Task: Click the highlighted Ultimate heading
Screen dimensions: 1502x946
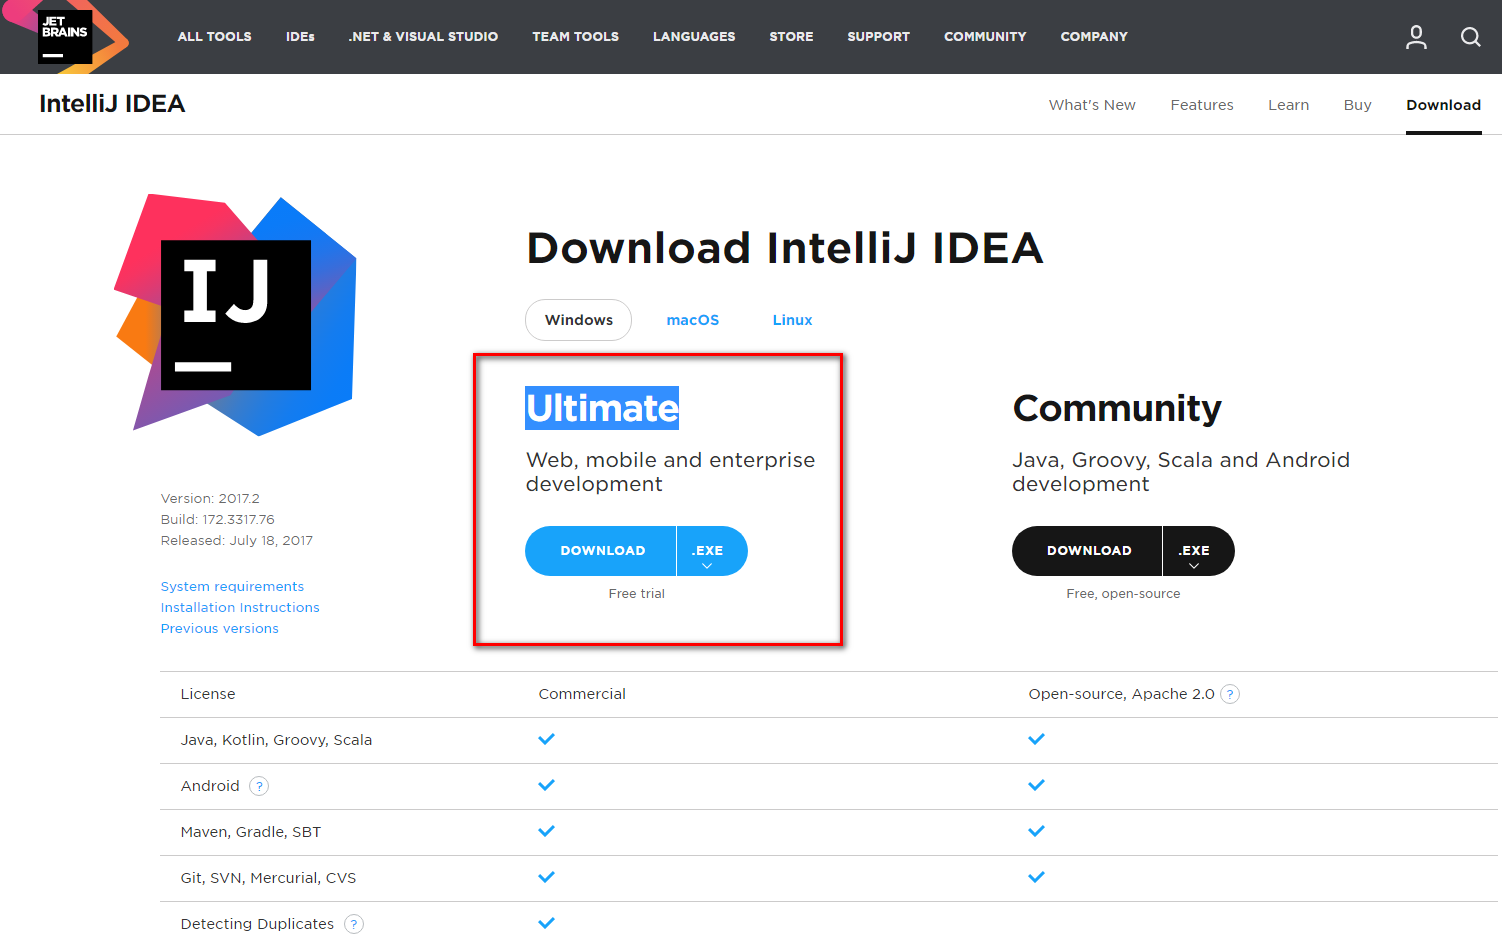Action: coord(602,408)
